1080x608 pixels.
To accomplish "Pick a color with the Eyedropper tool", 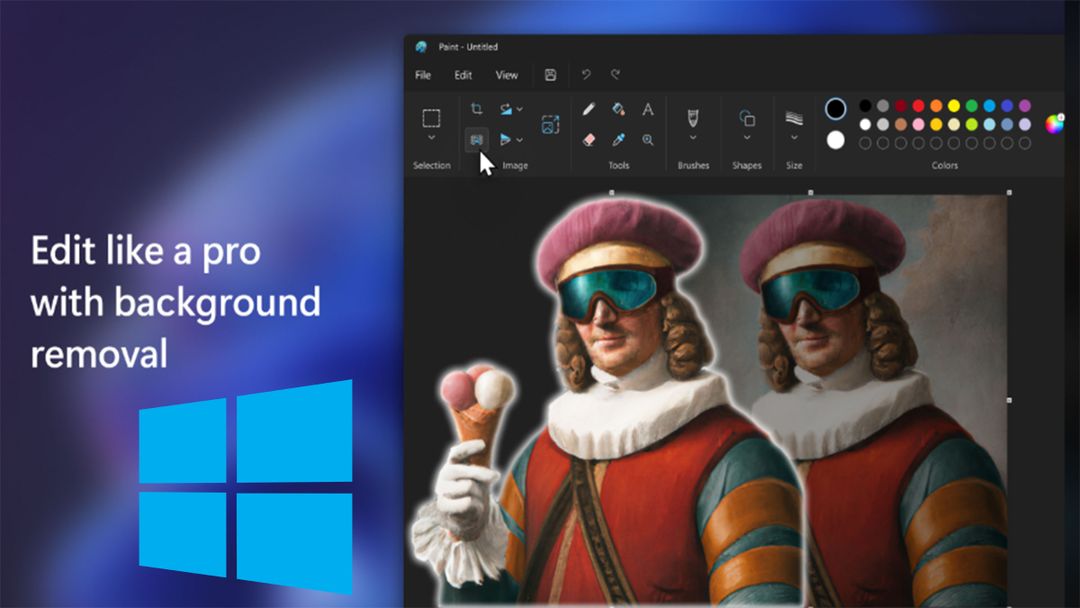I will point(619,140).
